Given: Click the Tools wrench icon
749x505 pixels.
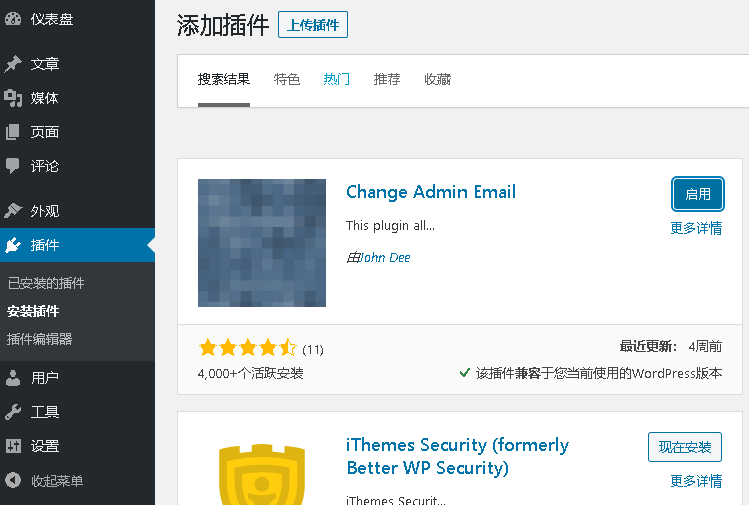Looking at the screenshot, I should click(13, 412).
